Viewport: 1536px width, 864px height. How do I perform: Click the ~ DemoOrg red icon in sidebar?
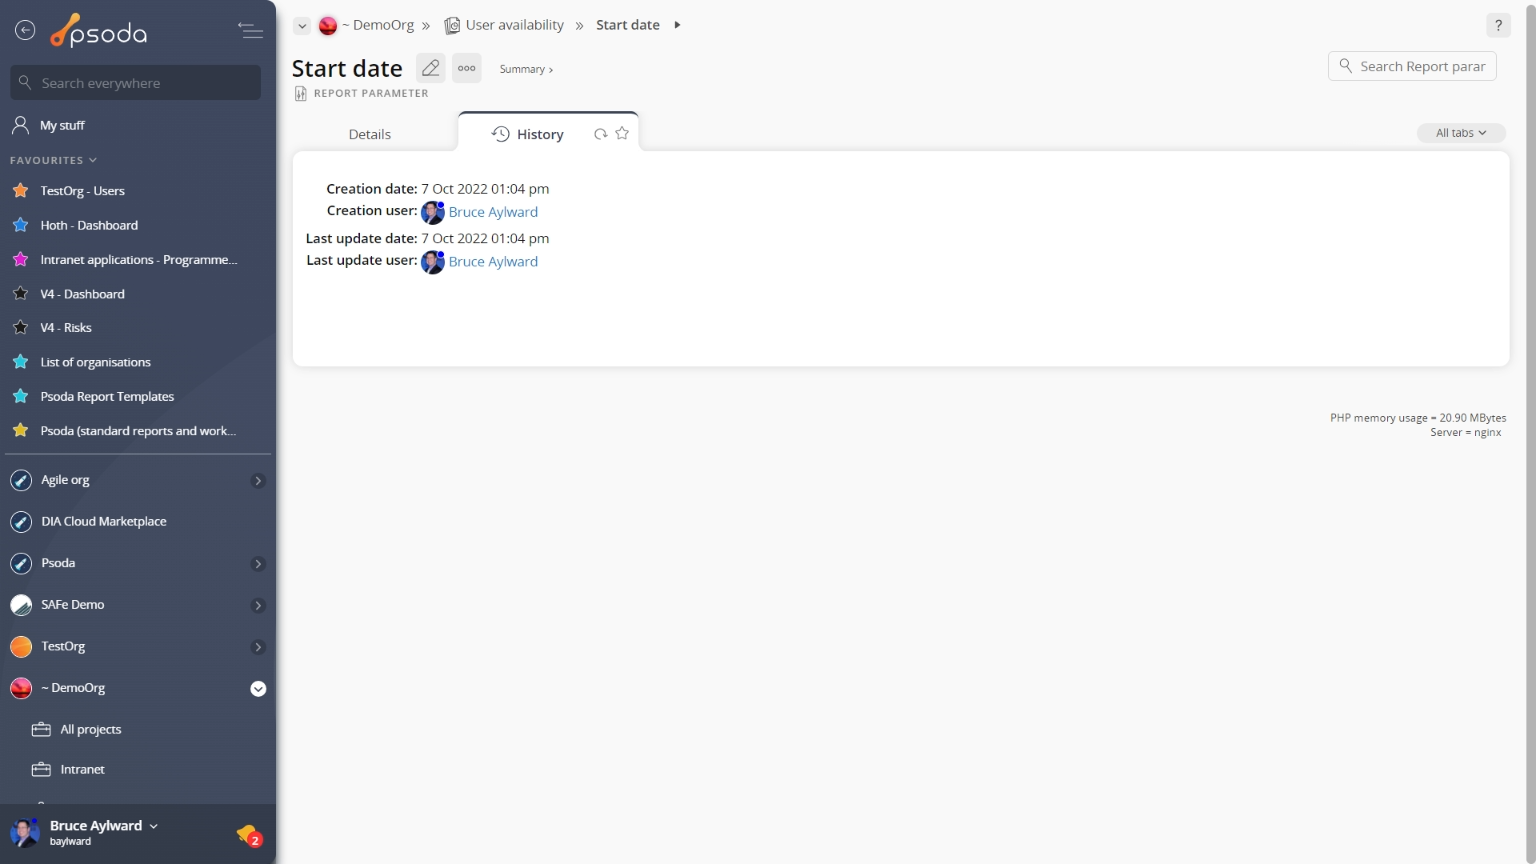(x=21, y=688)
